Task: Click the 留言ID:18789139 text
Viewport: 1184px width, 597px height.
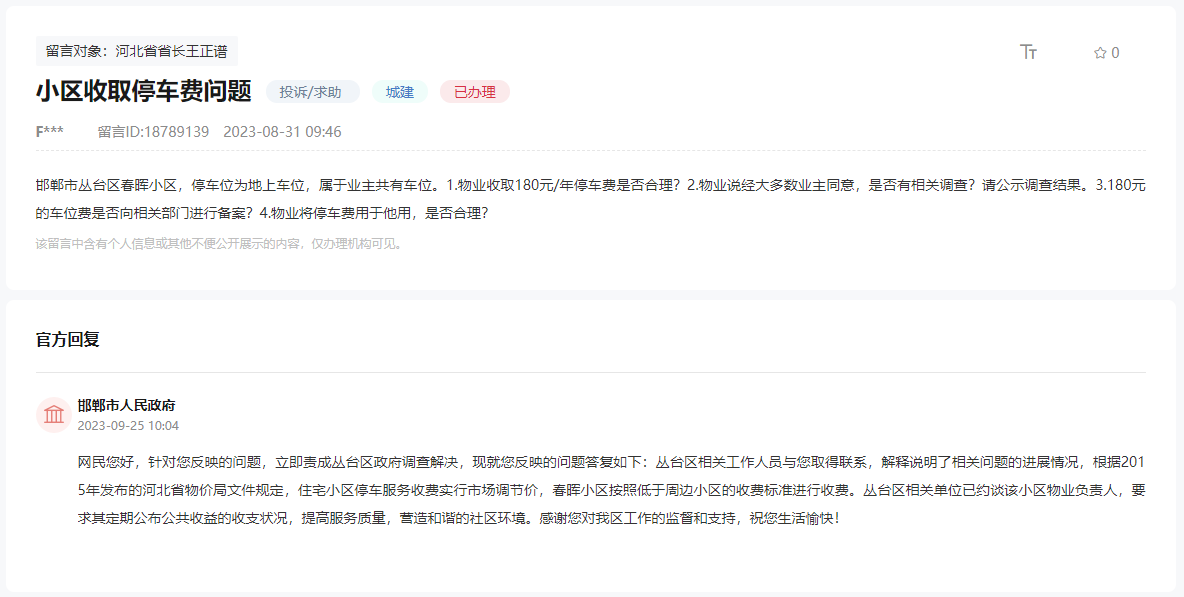Action: pos(153,131)
